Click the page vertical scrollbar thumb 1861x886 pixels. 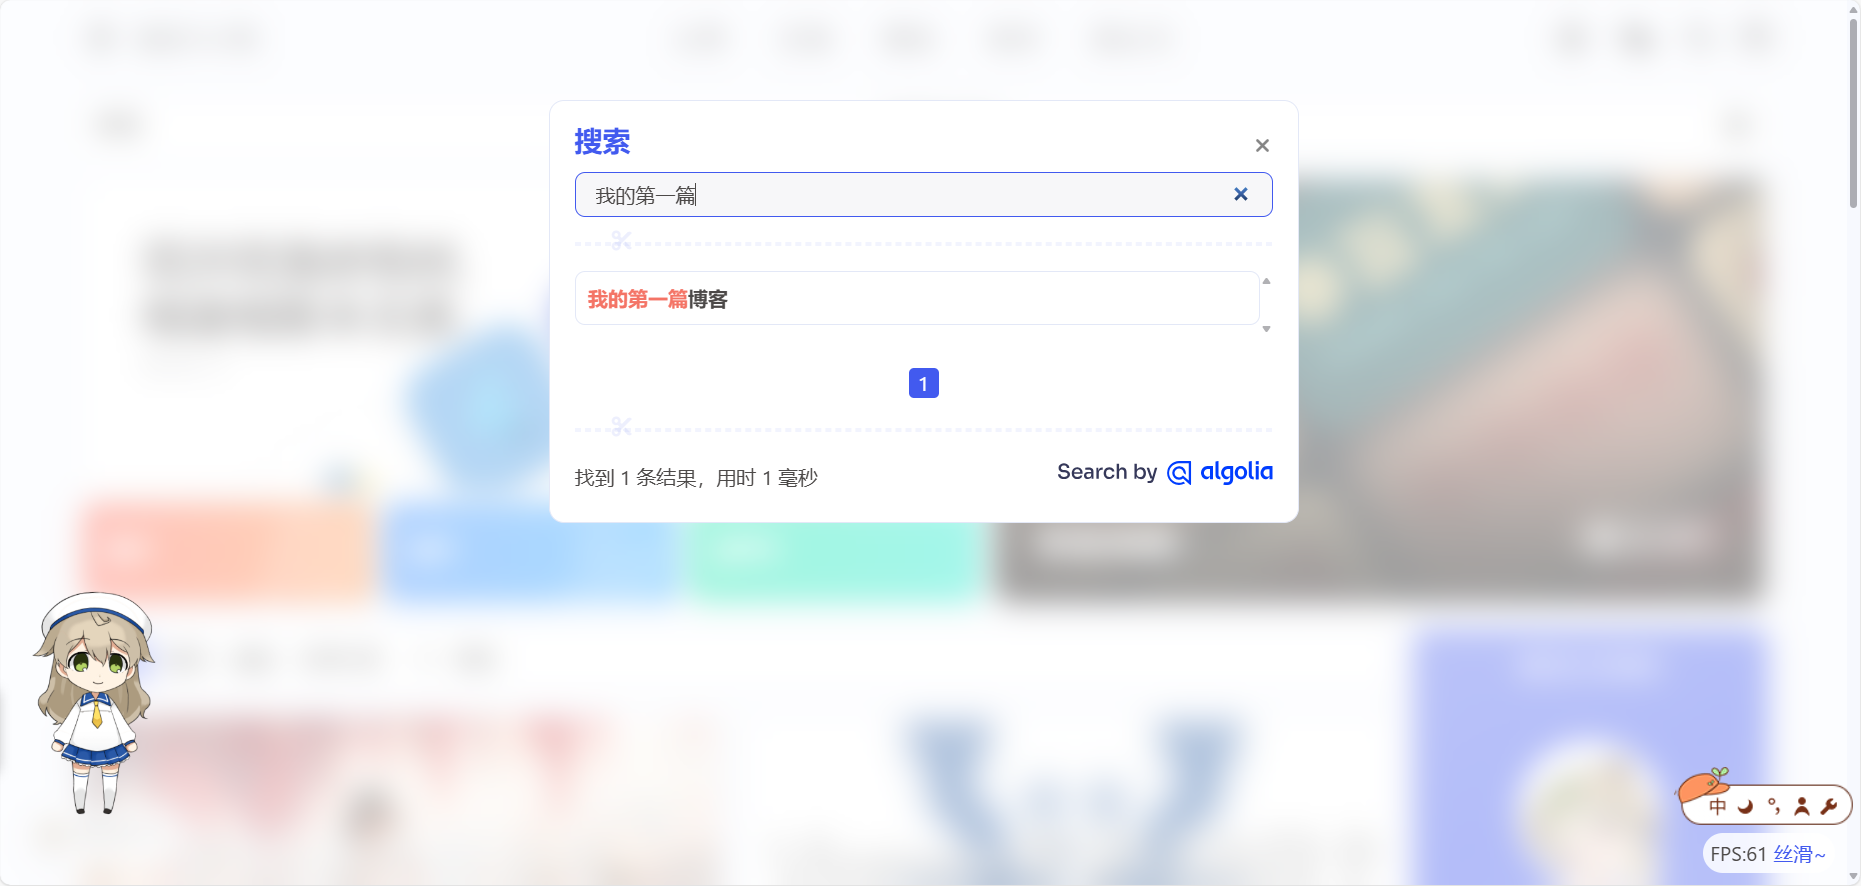click(1853, 112)
